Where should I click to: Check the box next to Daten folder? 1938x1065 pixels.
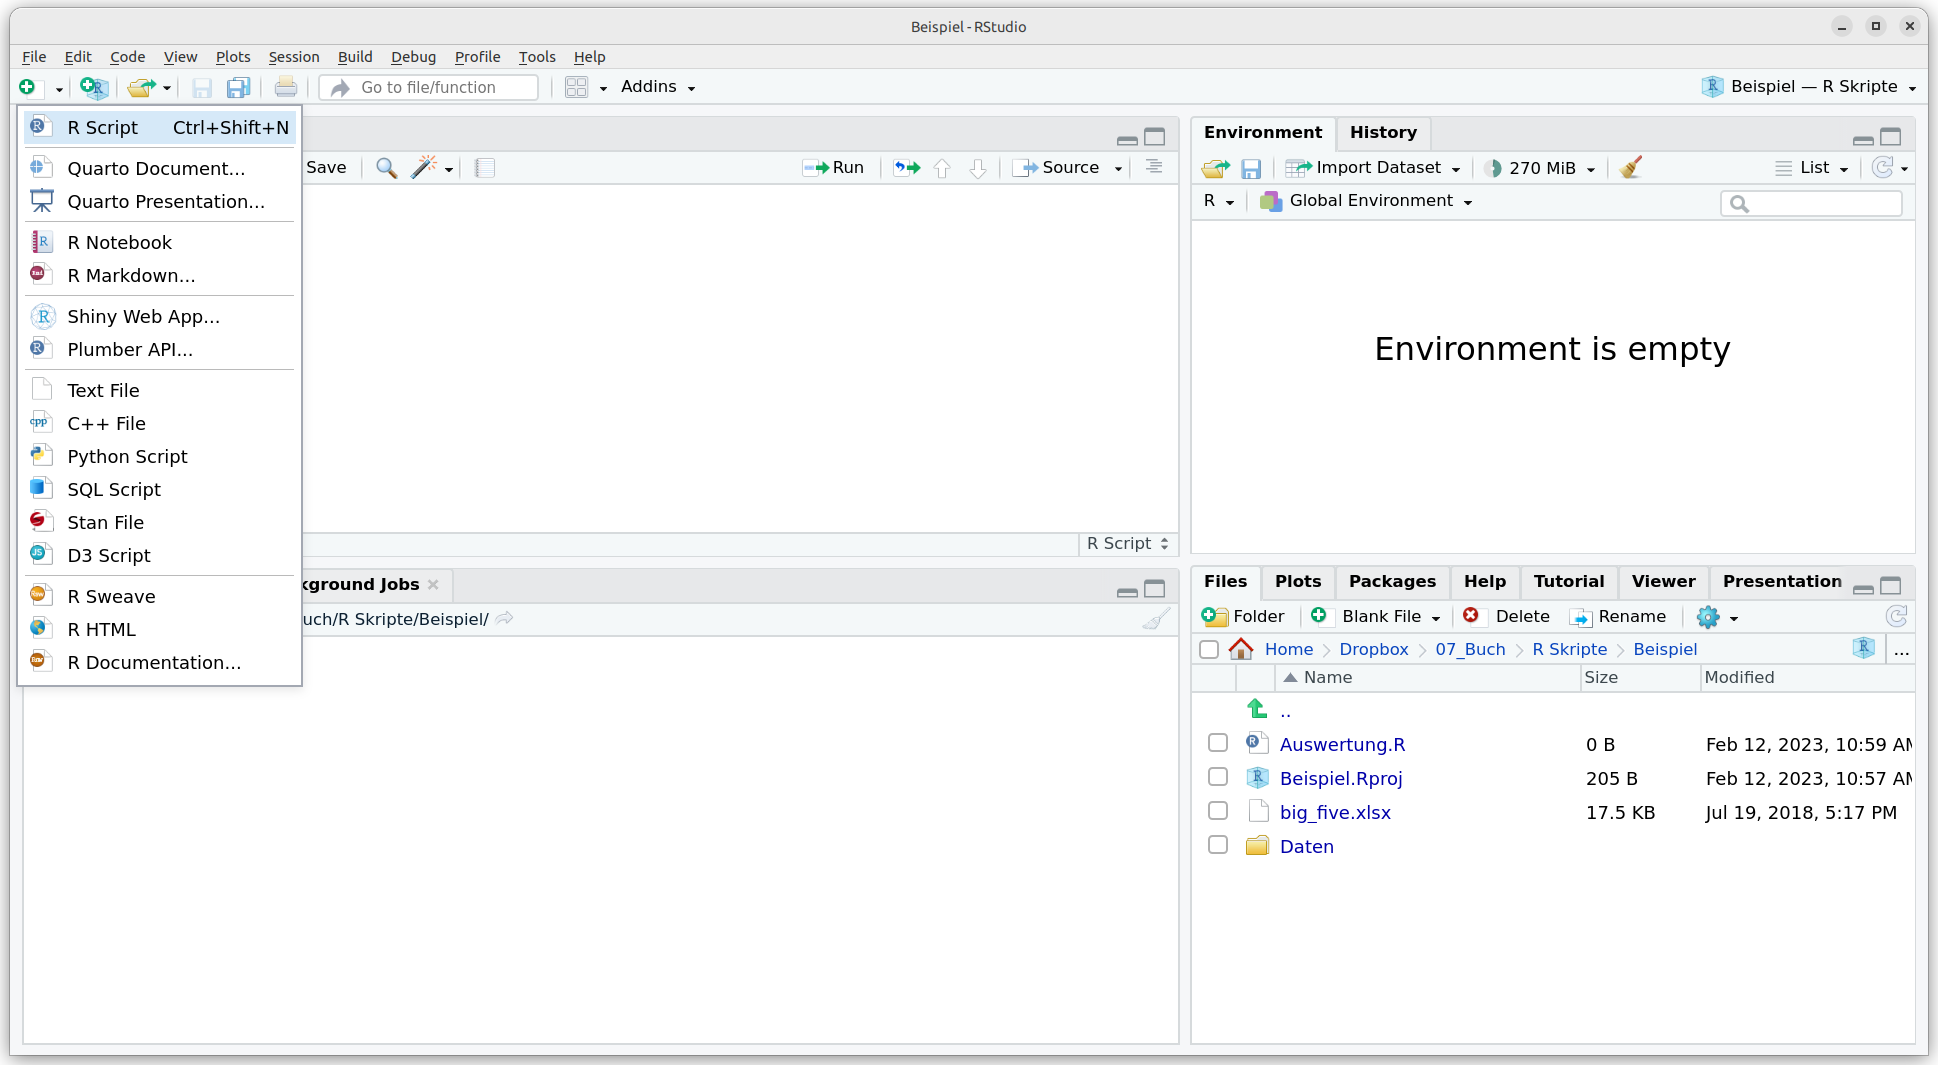point(1218,845)
